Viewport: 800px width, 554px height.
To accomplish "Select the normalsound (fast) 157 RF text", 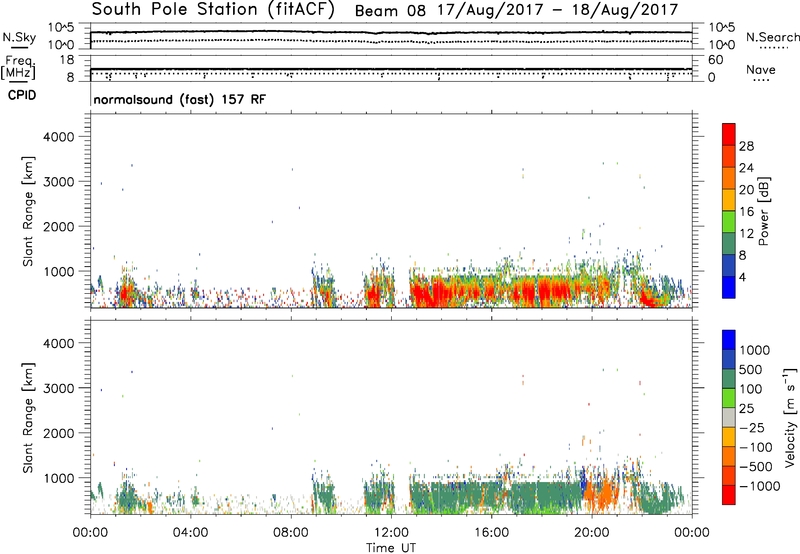I will [x=180, y=99].
